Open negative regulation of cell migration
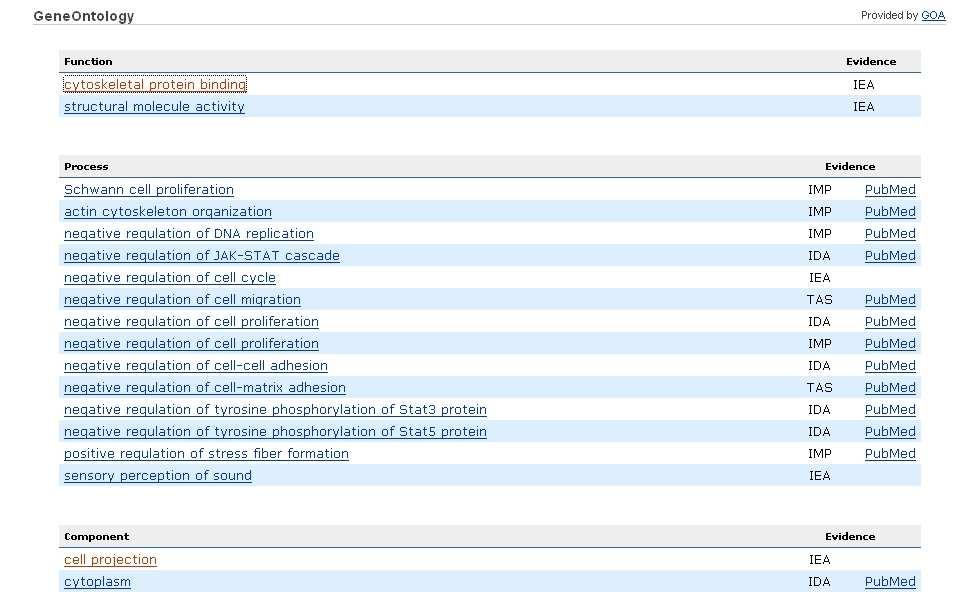Viewport: 963px width, 598px height. tap(182, 300)
